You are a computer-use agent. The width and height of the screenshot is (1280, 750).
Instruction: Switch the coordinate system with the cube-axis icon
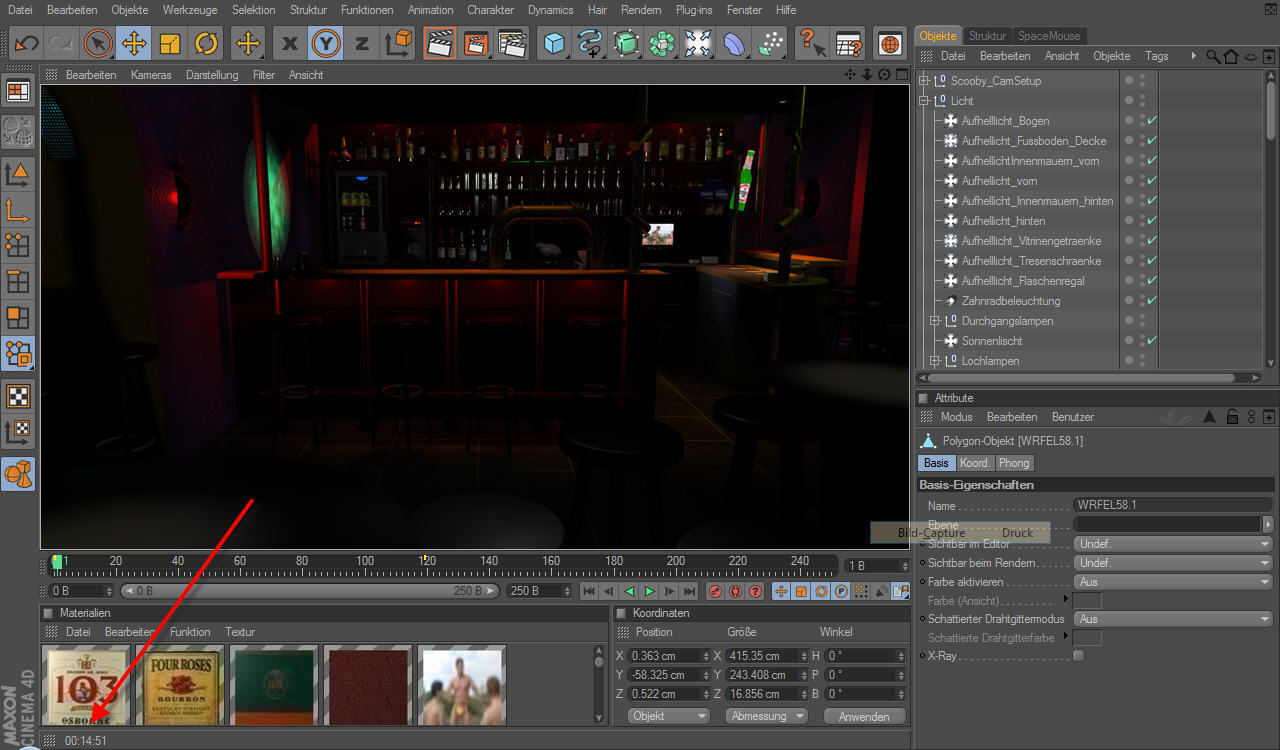tap(399, 43)
